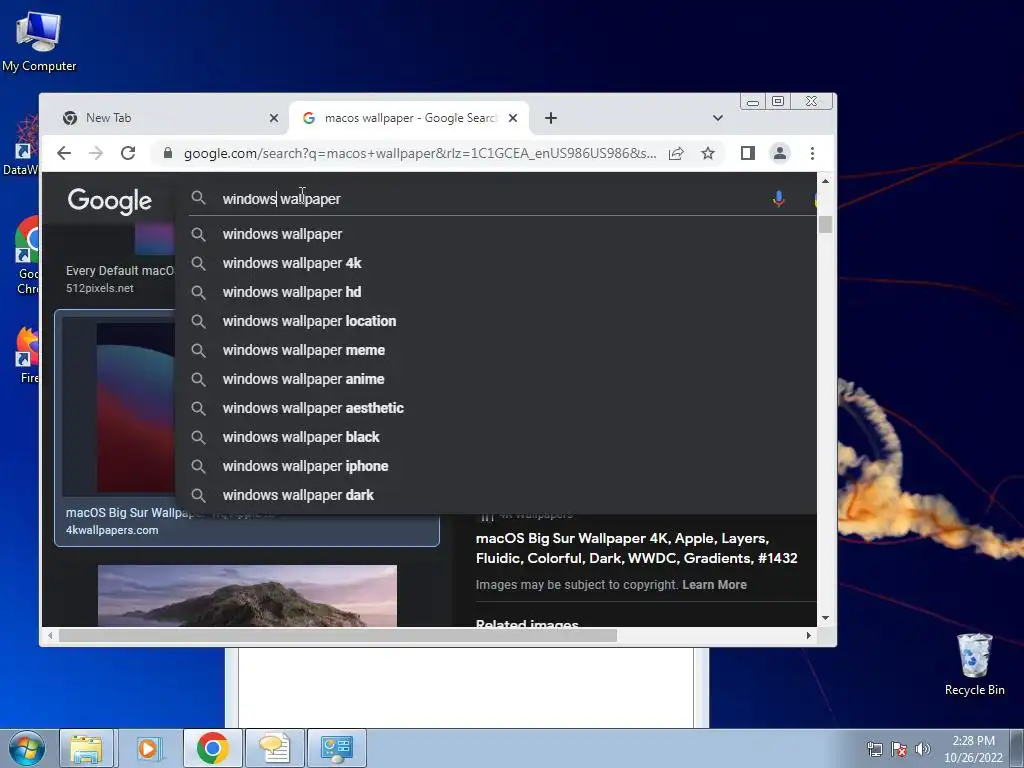Click the horizontal scrollbar left arrow

click(x=50, y=635)
